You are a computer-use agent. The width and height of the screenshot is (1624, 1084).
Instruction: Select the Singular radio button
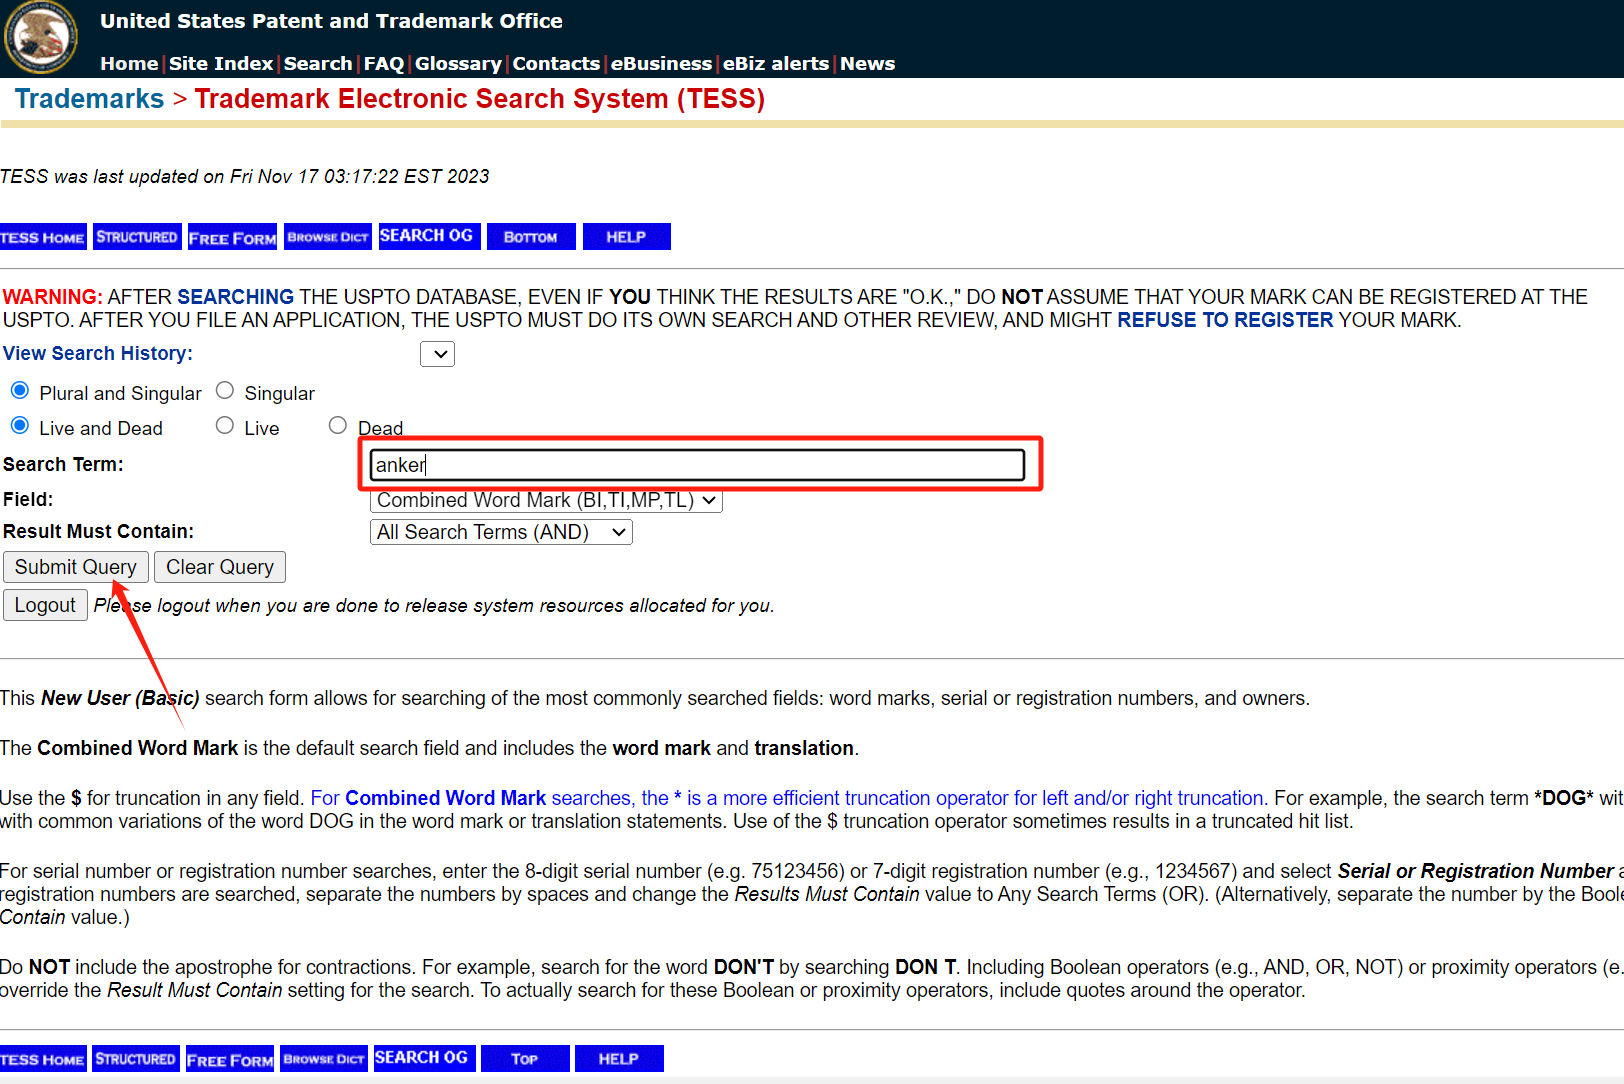[225, 390]
